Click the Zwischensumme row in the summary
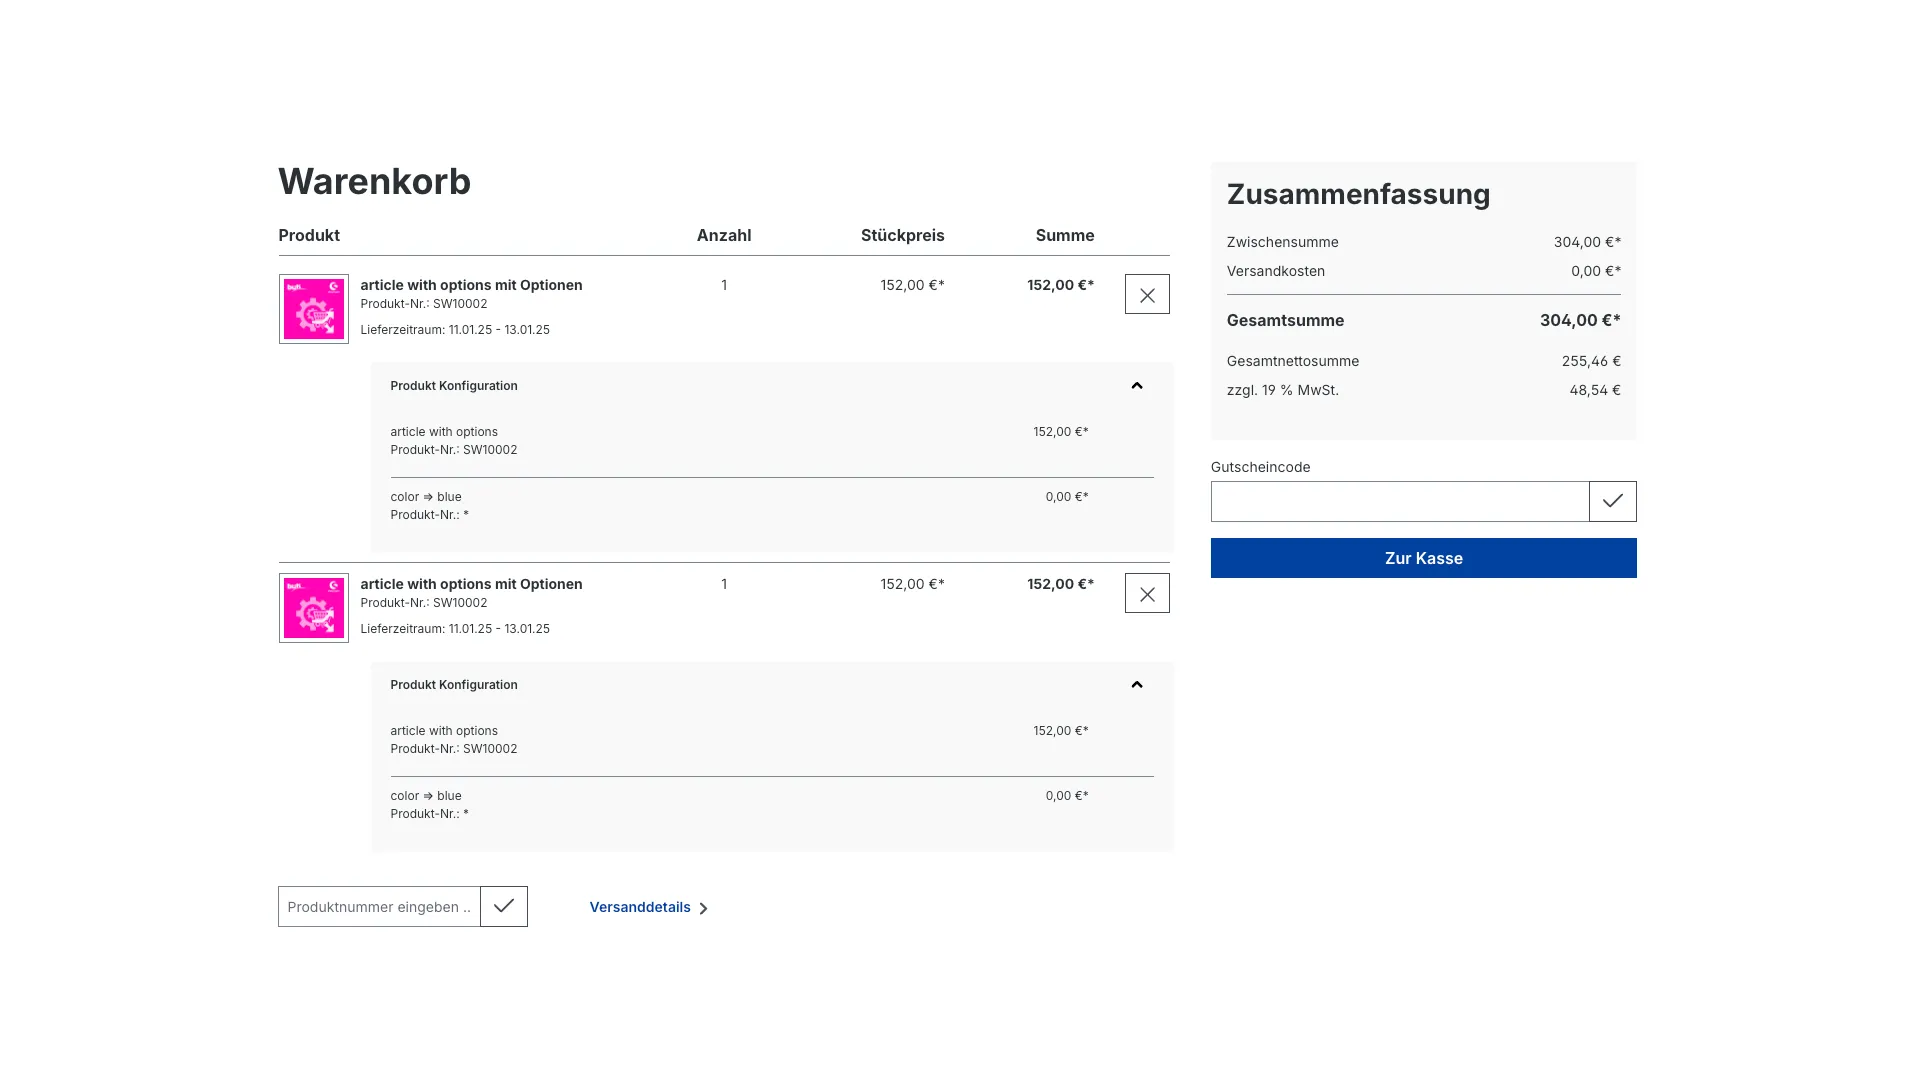 click(x=1283, y=242)
